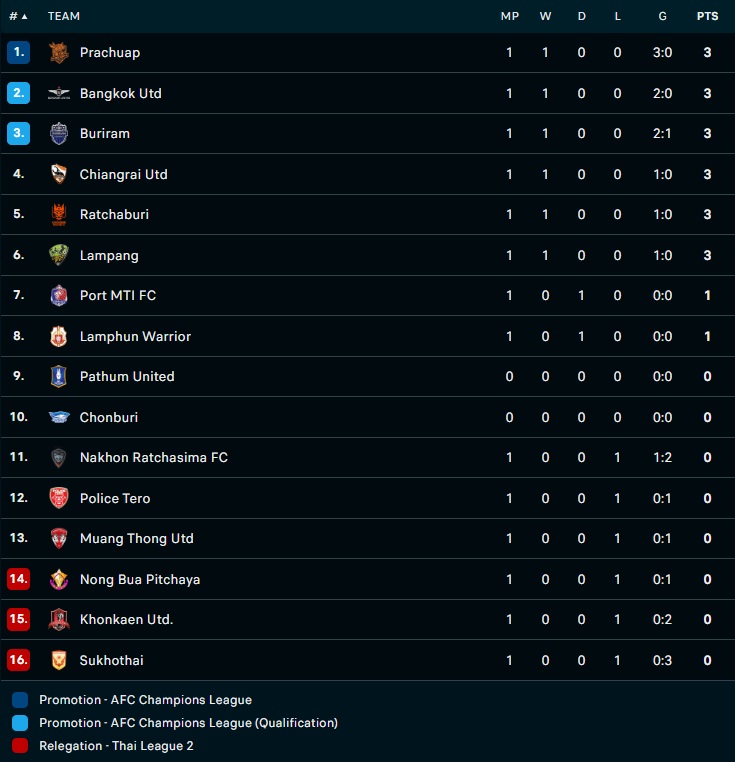Click the Ratchaburi club crest icon
The image size is (735, 762).
(x=59, y=215)
